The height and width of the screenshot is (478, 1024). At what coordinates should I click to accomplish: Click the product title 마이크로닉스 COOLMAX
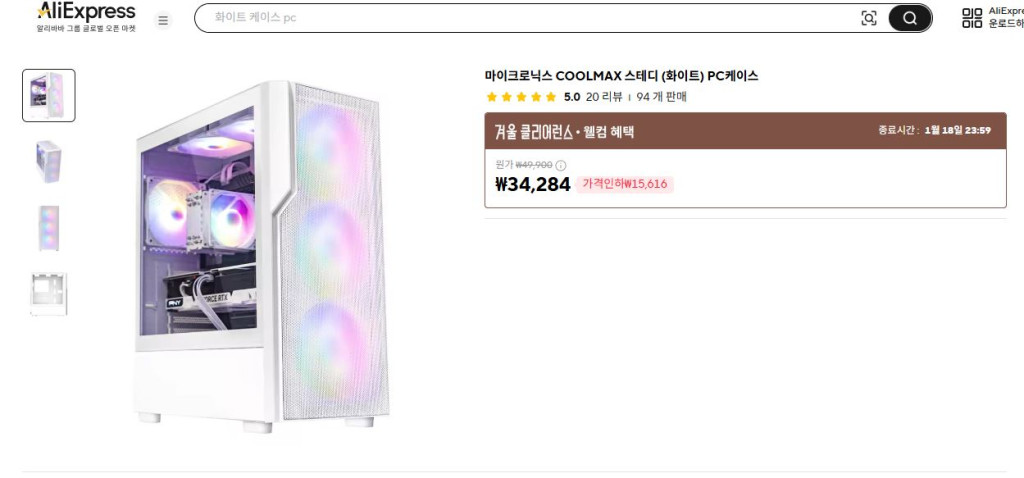pos(621,76)
